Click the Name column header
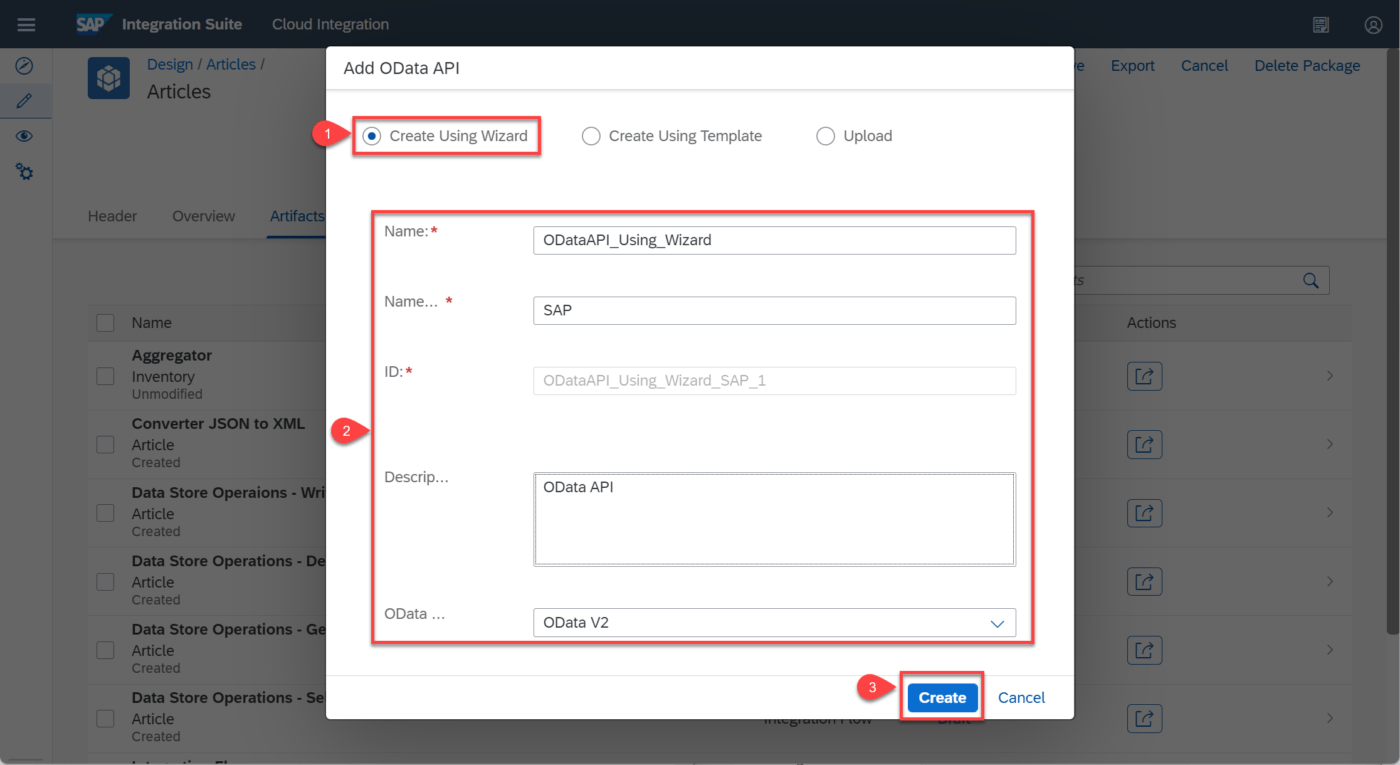The height and width of the screenshot is (765, 1400). (152, 323)
